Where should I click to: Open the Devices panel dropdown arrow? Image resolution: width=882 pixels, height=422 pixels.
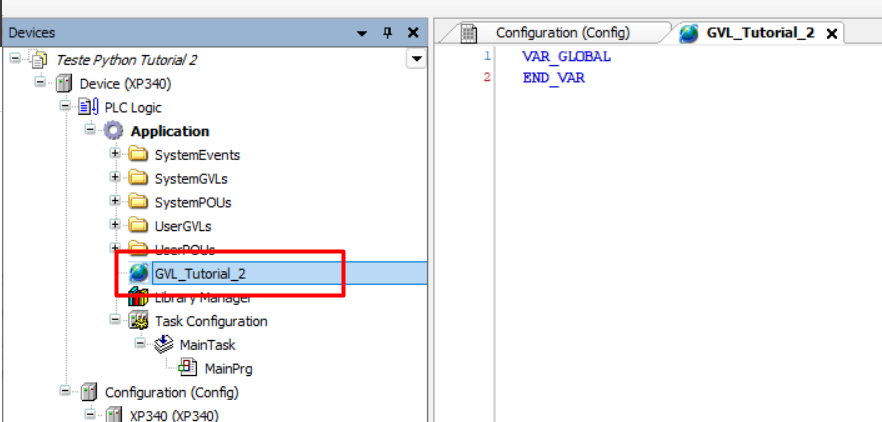click(362, 34)
